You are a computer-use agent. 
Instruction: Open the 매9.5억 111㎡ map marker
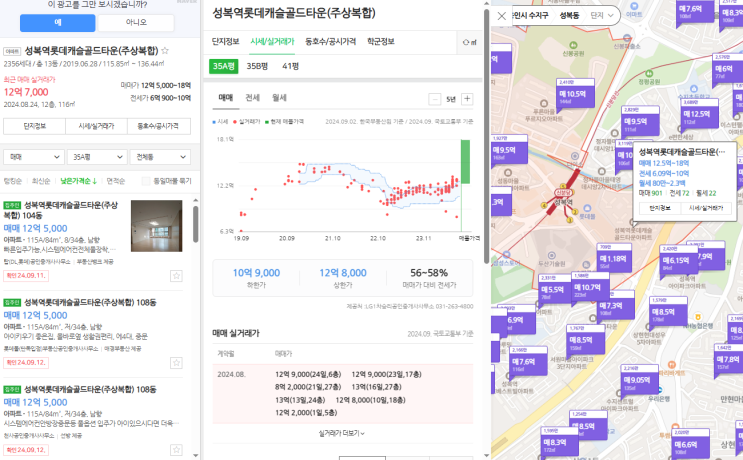point(640,121)
